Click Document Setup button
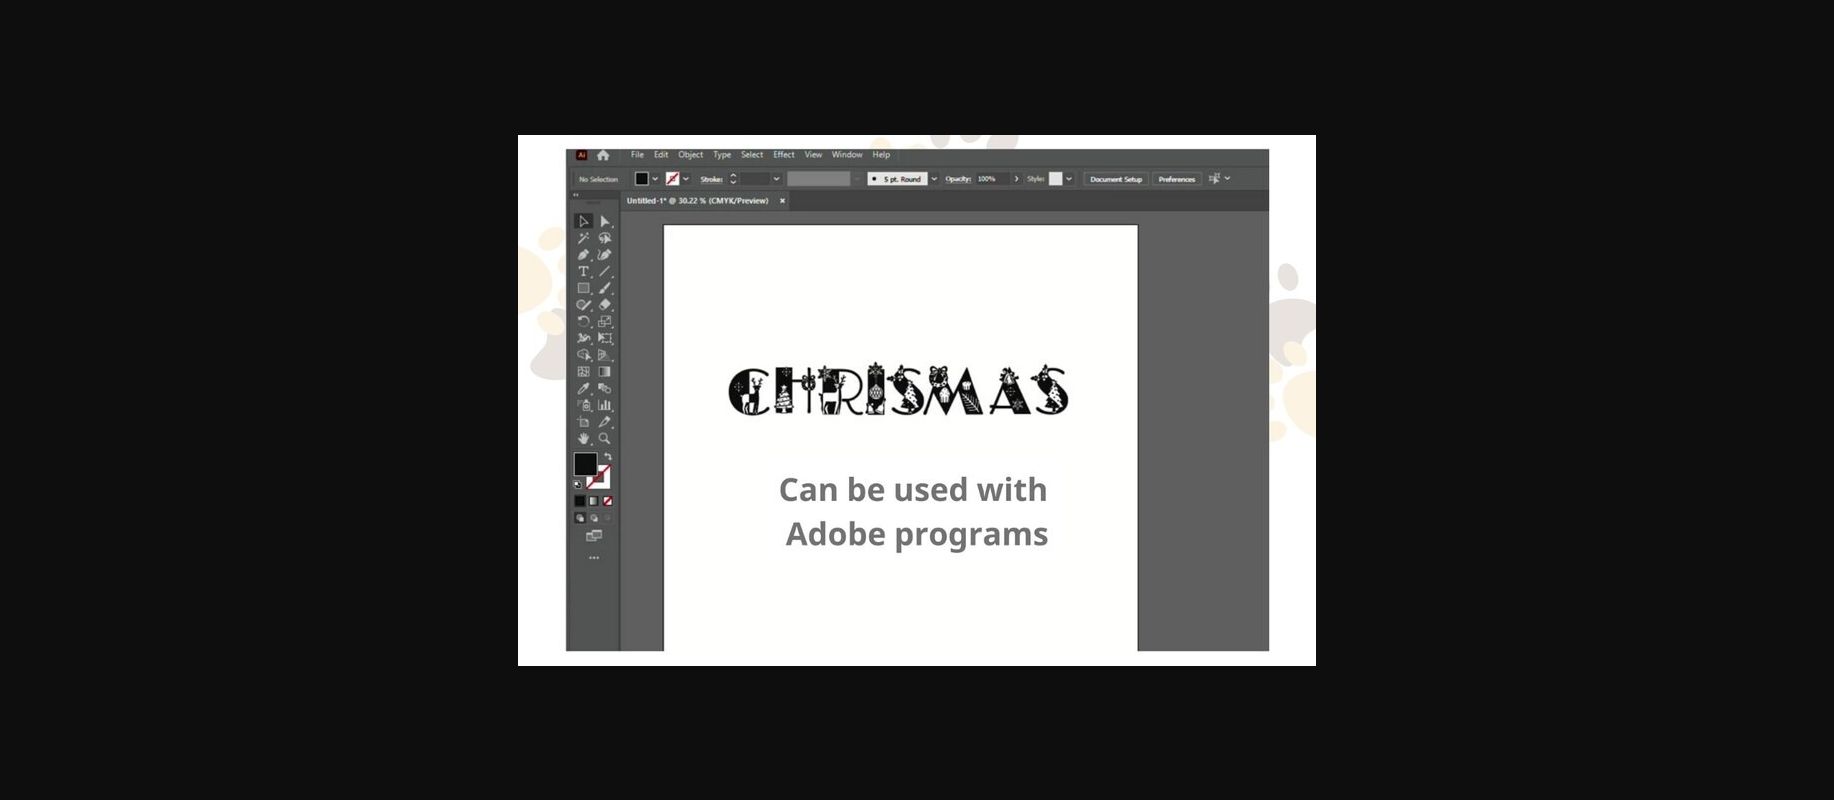 point(1116,179)
